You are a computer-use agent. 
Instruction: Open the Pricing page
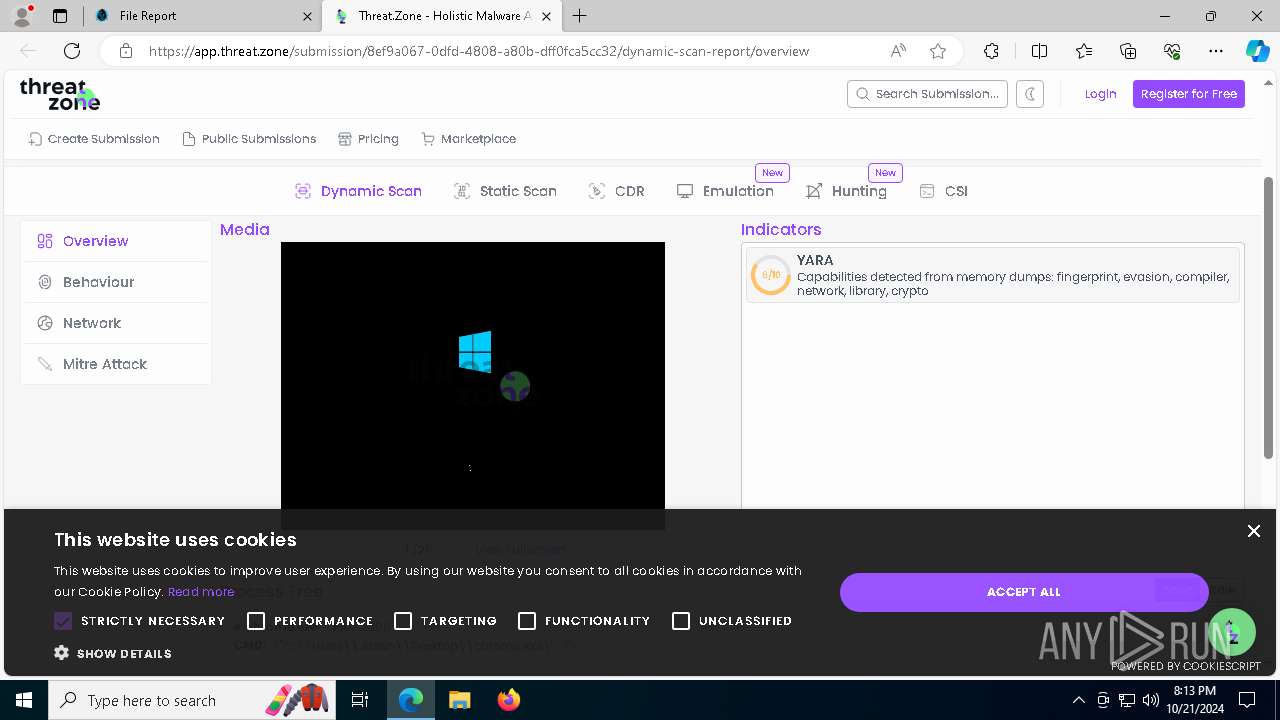(368, 139)
